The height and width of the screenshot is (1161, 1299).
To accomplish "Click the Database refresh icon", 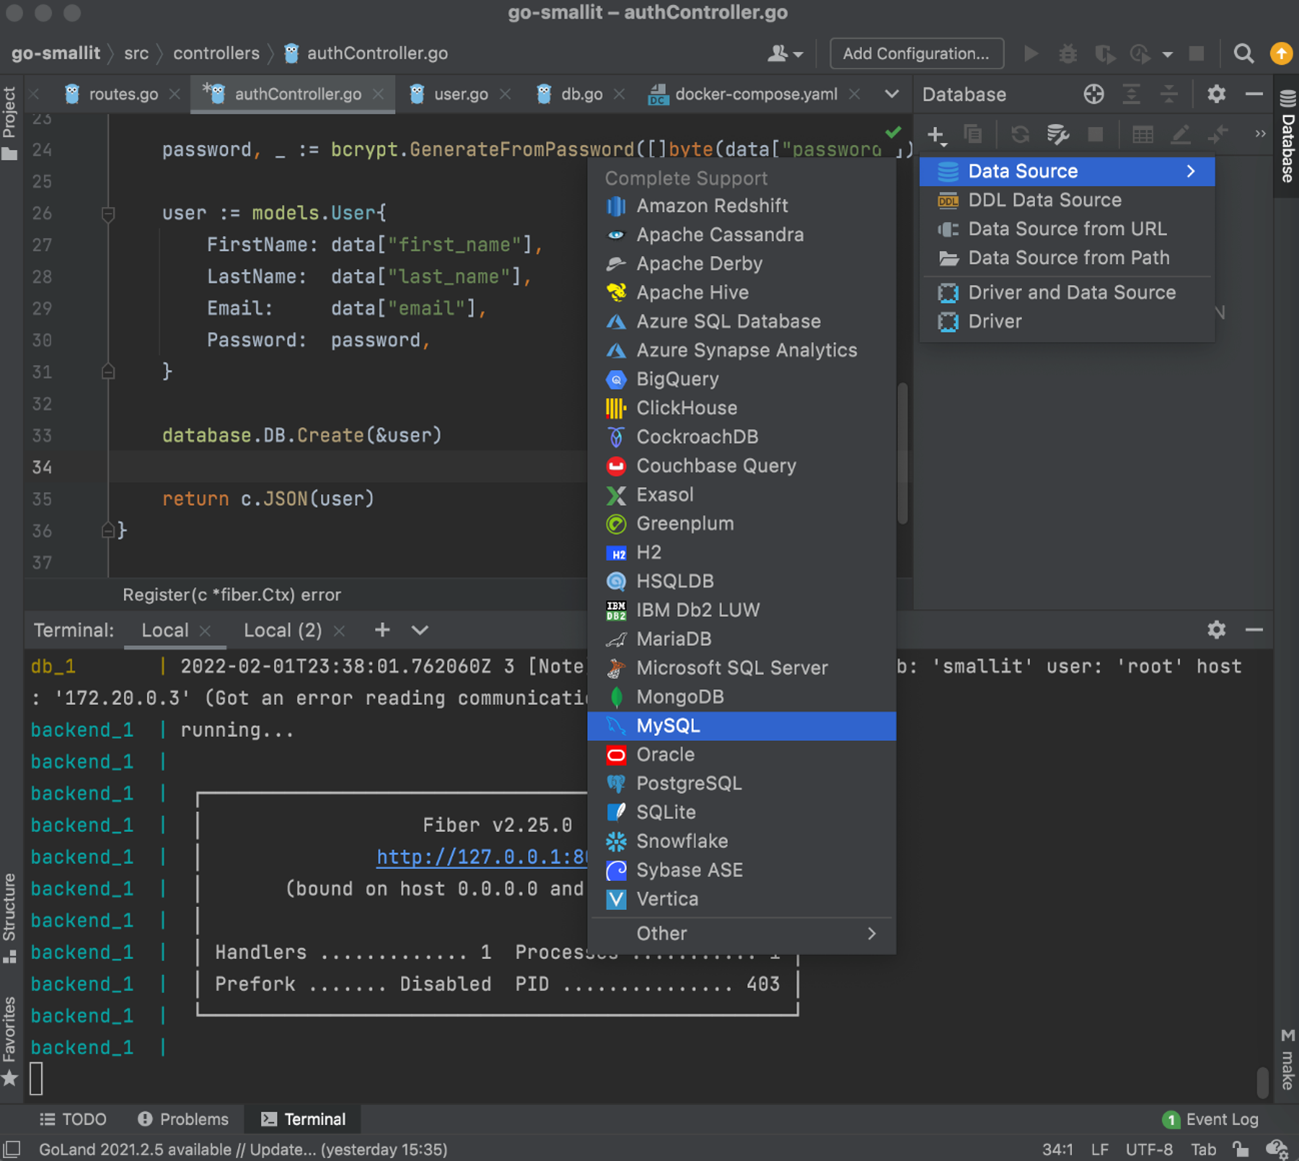I will (1019, 134).
